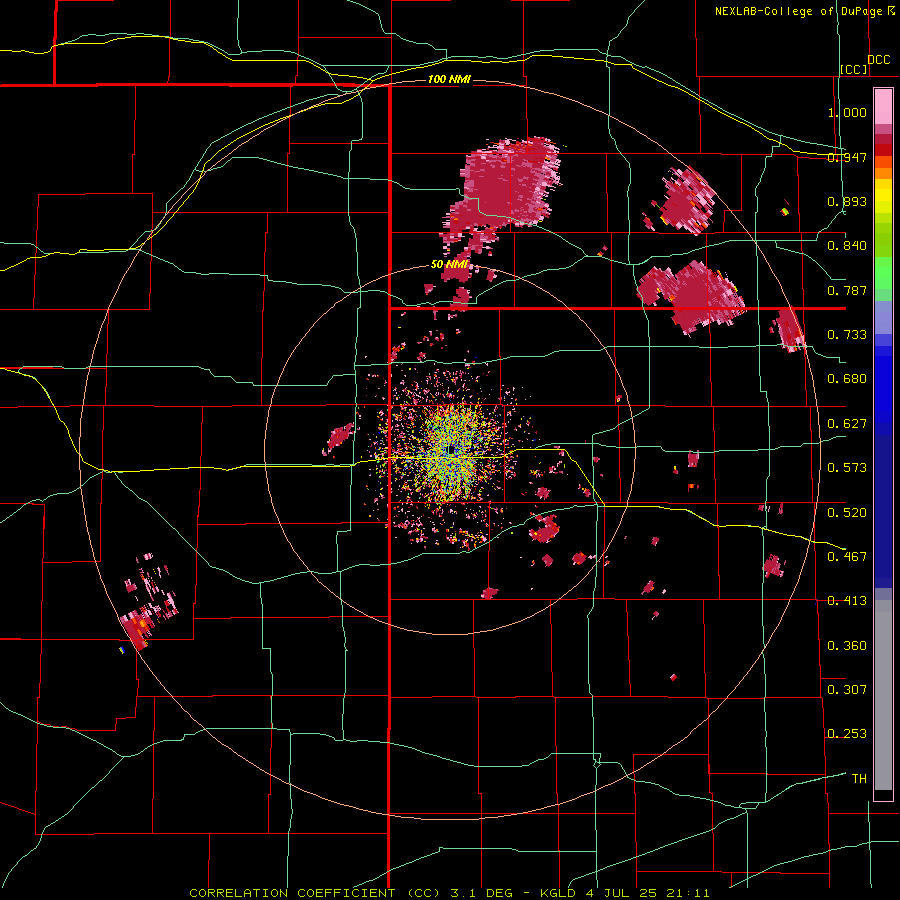
Task: Select the 0.413 scale value
Action: pyautogui.click(x=847, y=601)
